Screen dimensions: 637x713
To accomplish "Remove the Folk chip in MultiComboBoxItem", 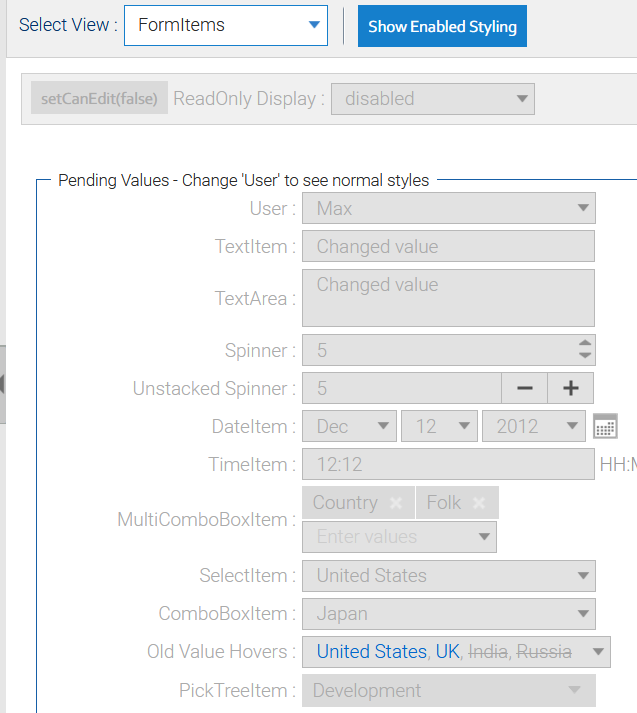I will click(x=479, y=503).
